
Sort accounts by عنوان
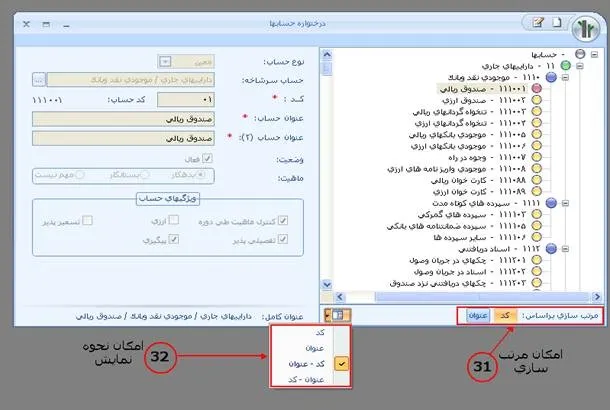tap(478, 315)
